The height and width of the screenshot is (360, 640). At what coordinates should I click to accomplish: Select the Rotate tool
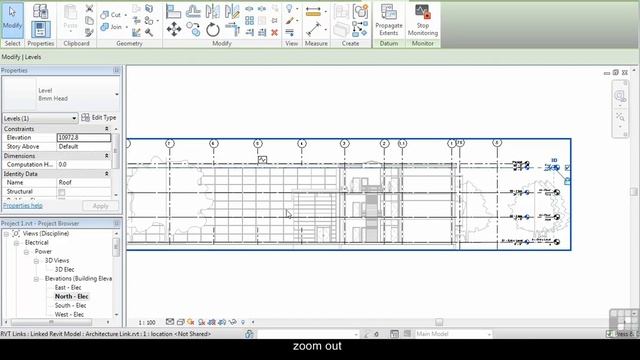point(212,29)
